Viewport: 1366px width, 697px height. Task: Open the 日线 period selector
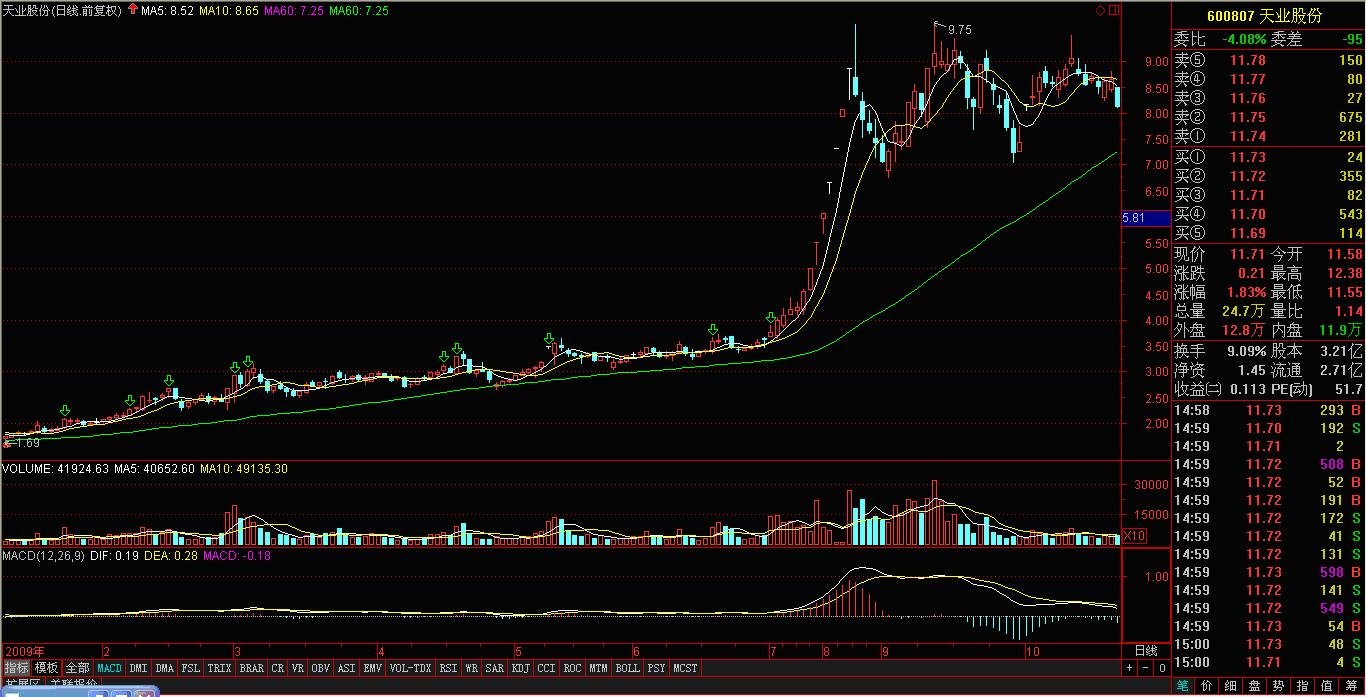pyautogui.click(x=1145, y=650)
